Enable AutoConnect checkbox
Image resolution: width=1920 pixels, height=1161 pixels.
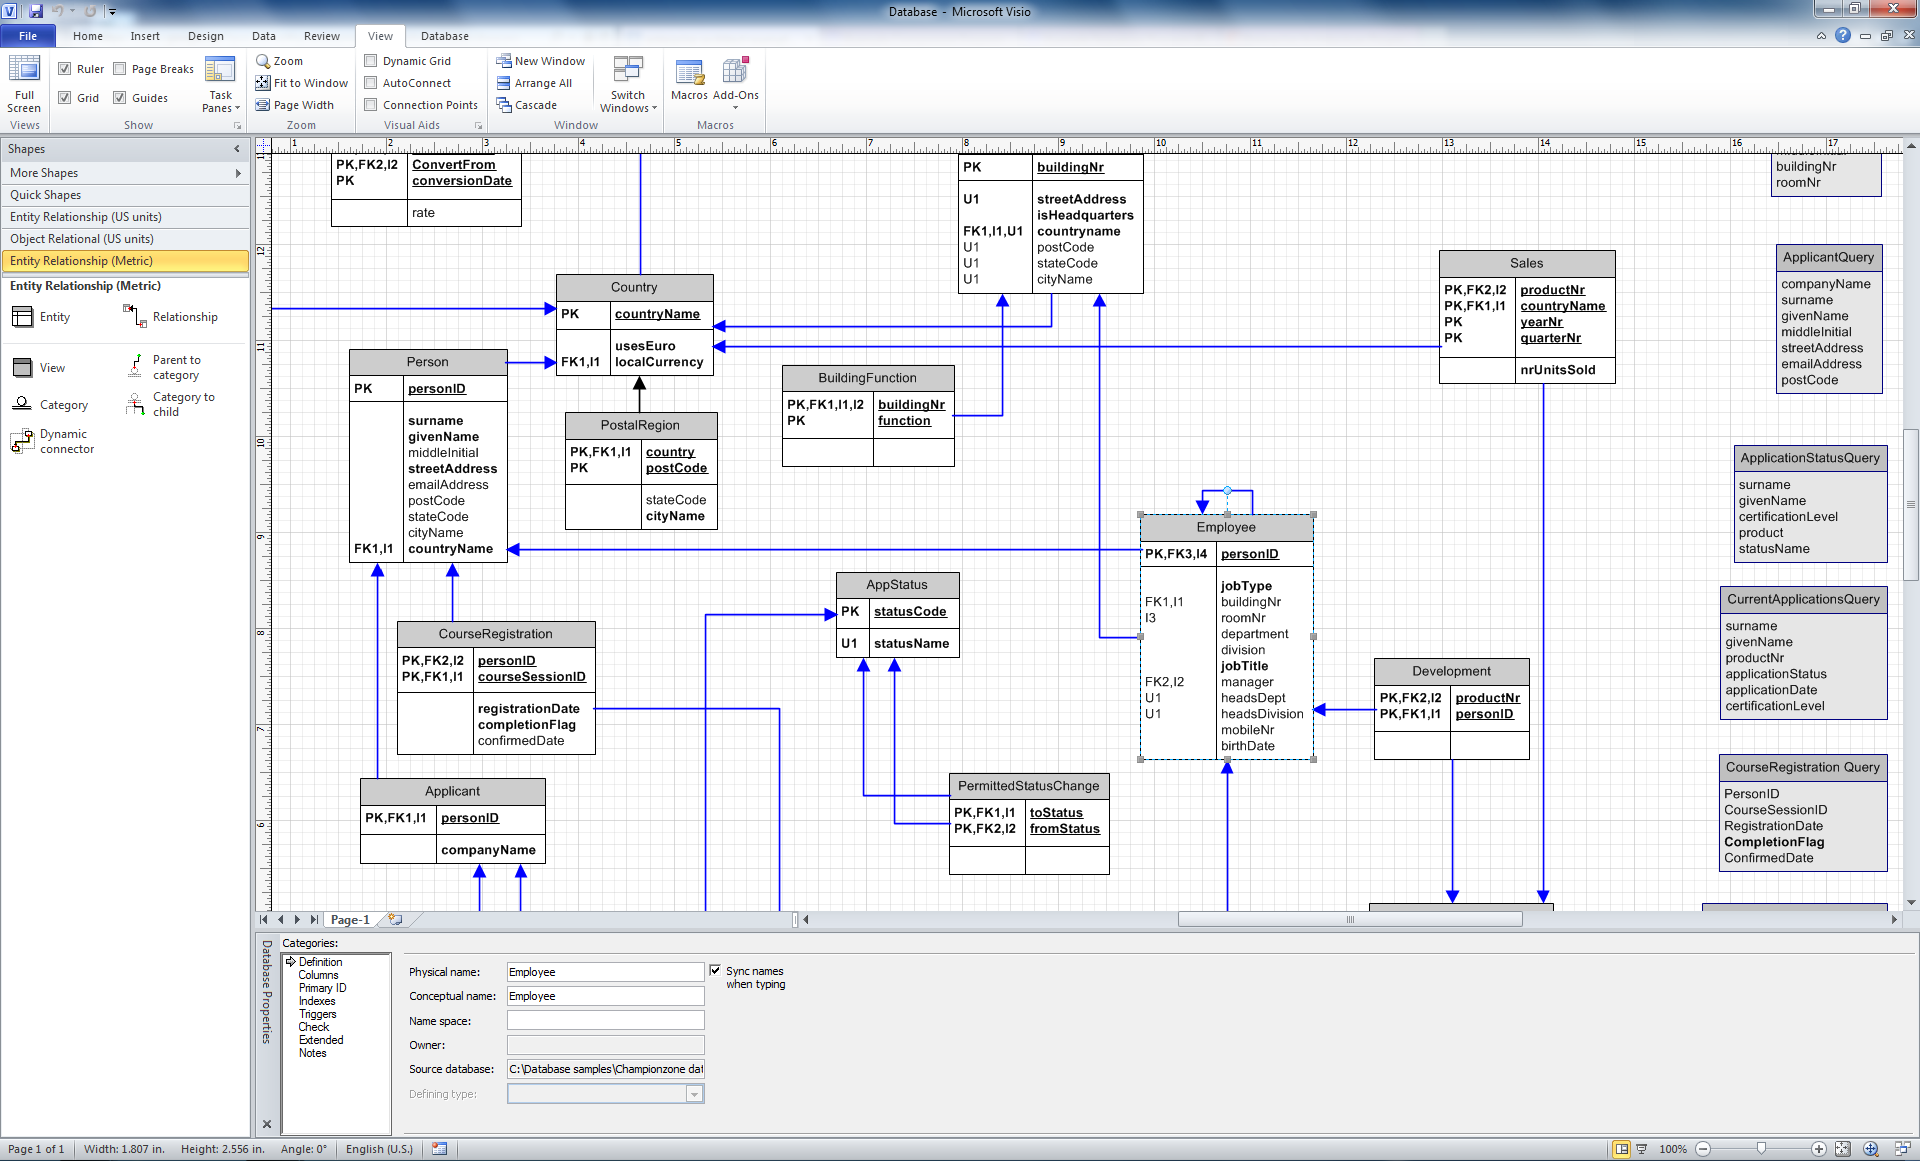click(371, 83)
